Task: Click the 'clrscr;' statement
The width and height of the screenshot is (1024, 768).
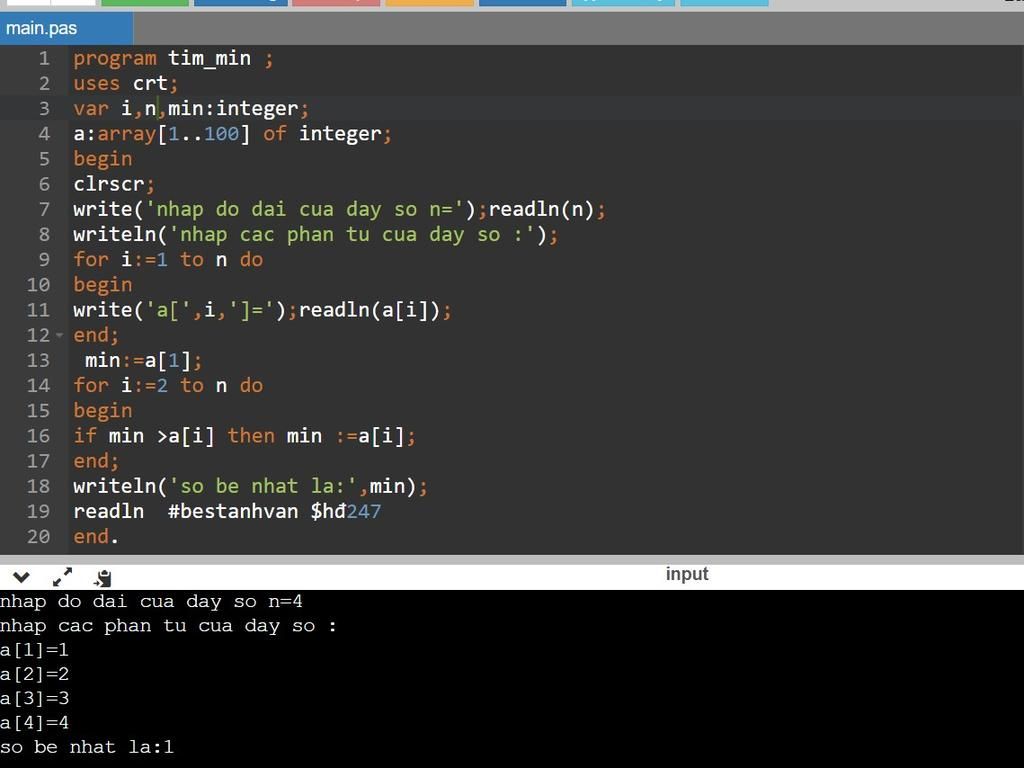Action: coord(114,184)
